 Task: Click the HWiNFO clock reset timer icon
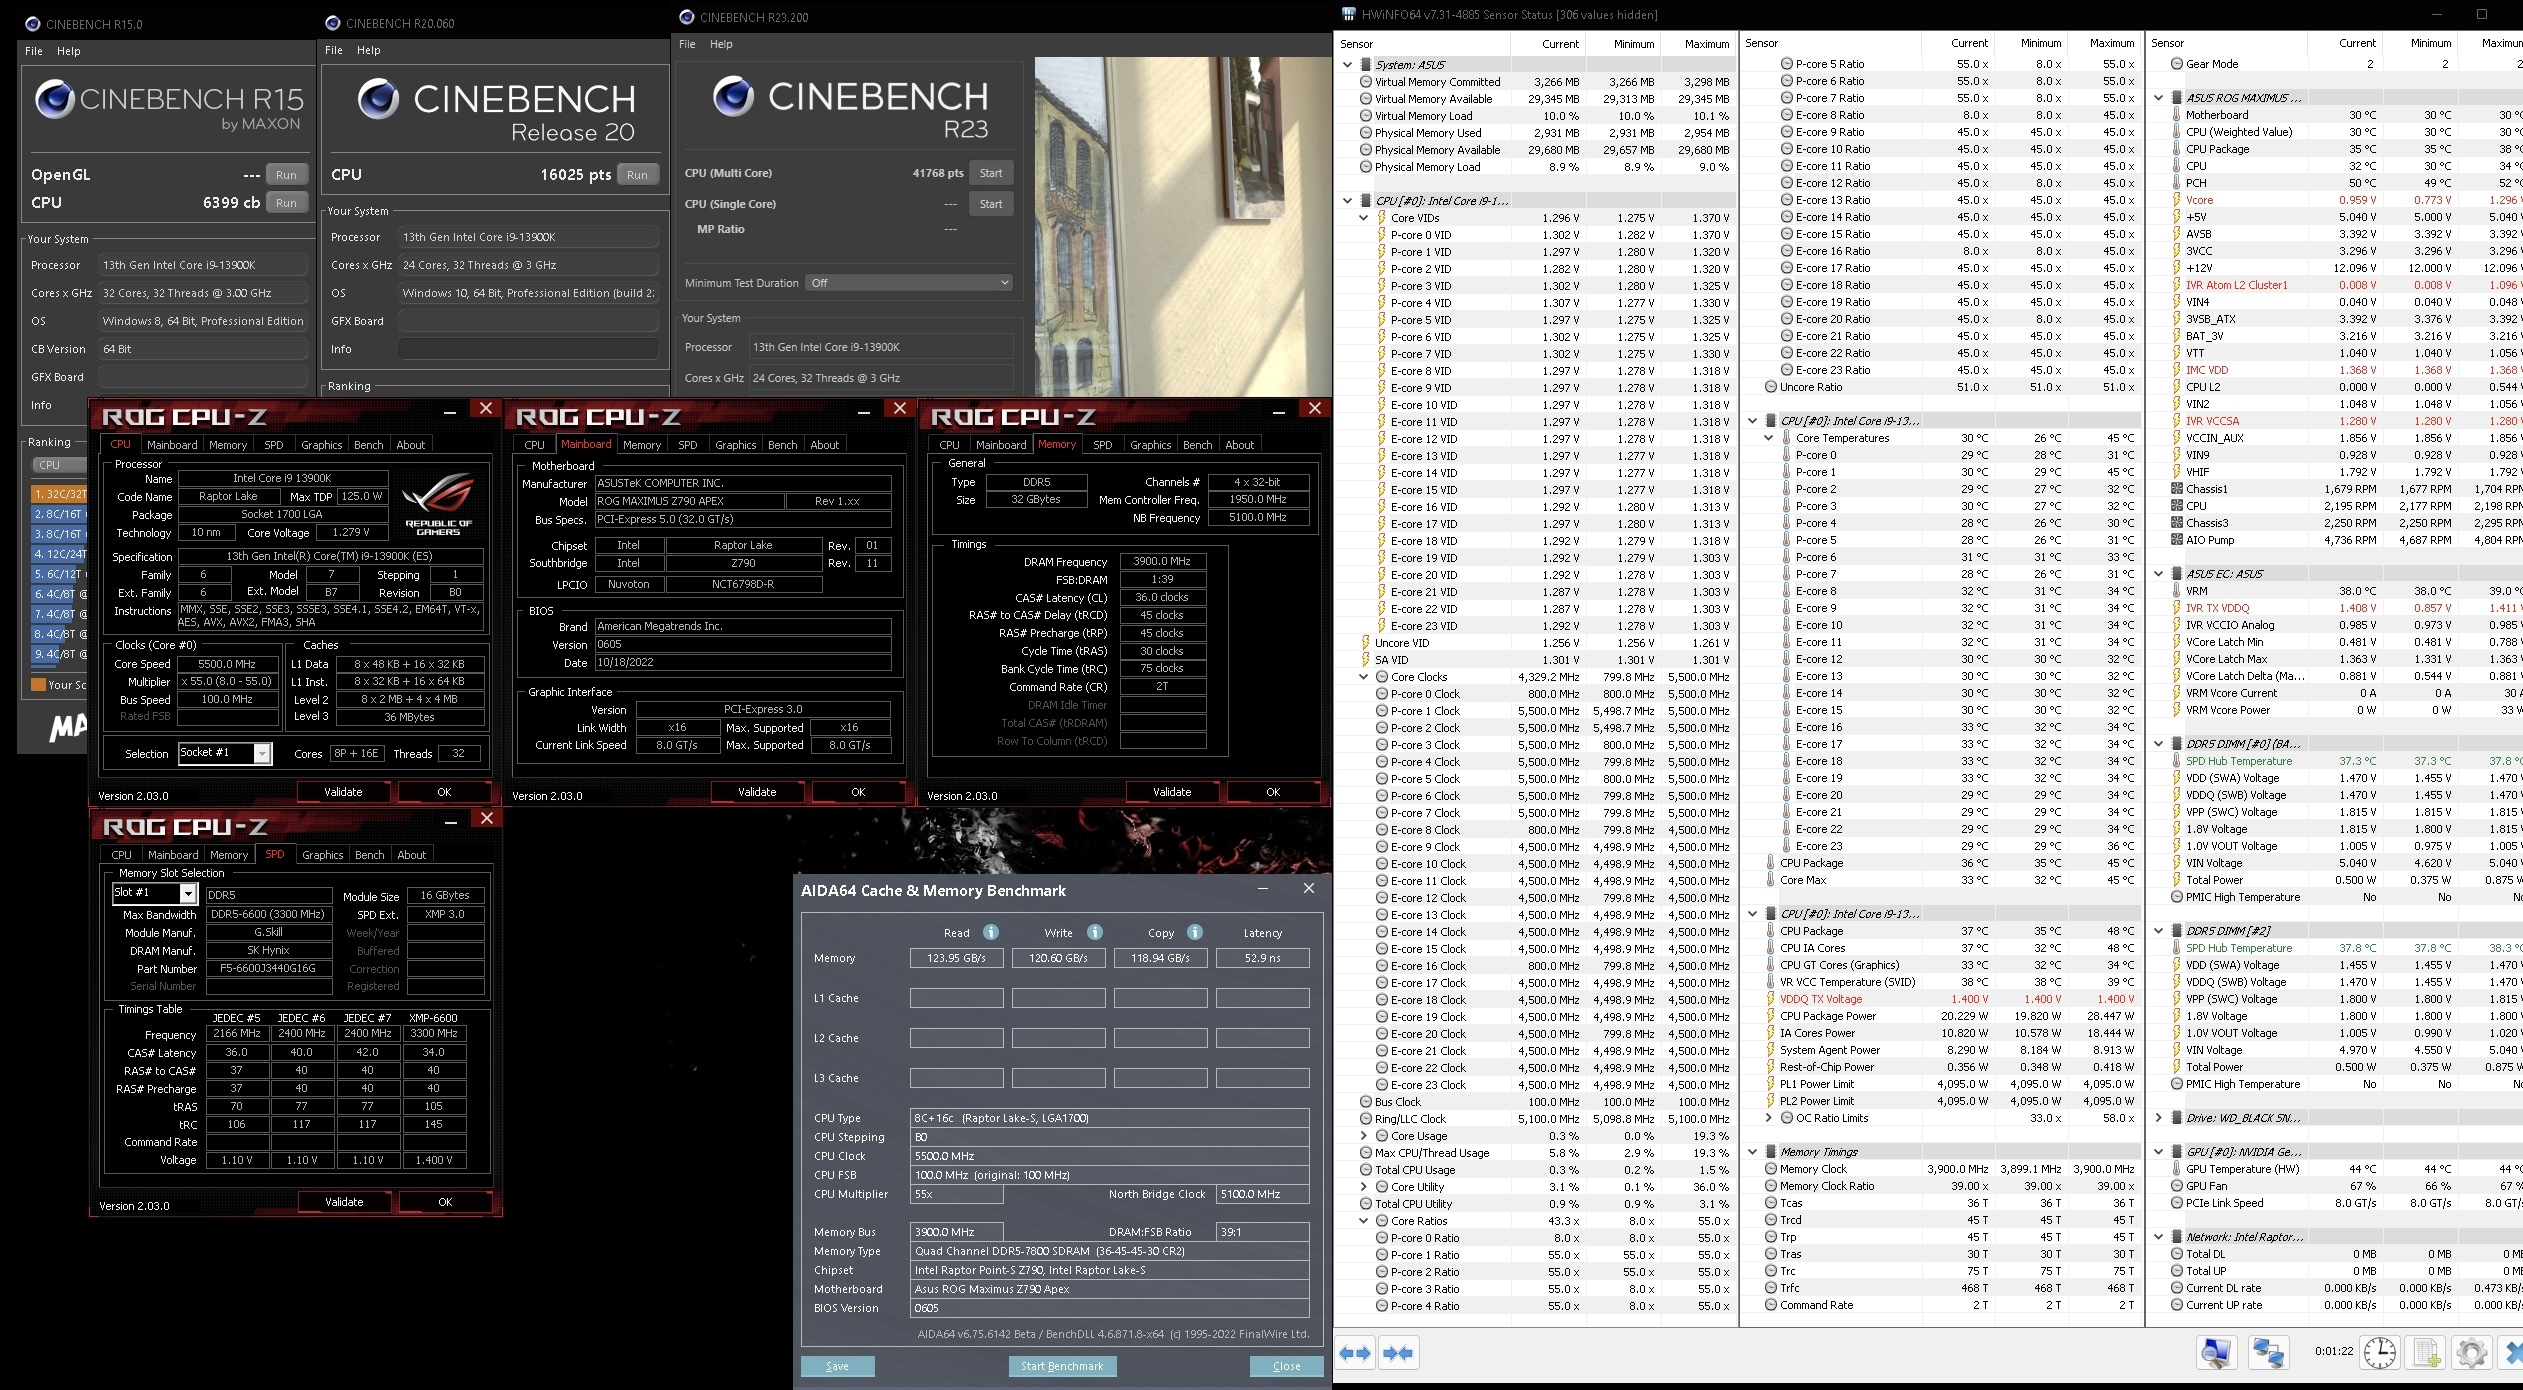pyautogui.click(x=2380, y=1353)
